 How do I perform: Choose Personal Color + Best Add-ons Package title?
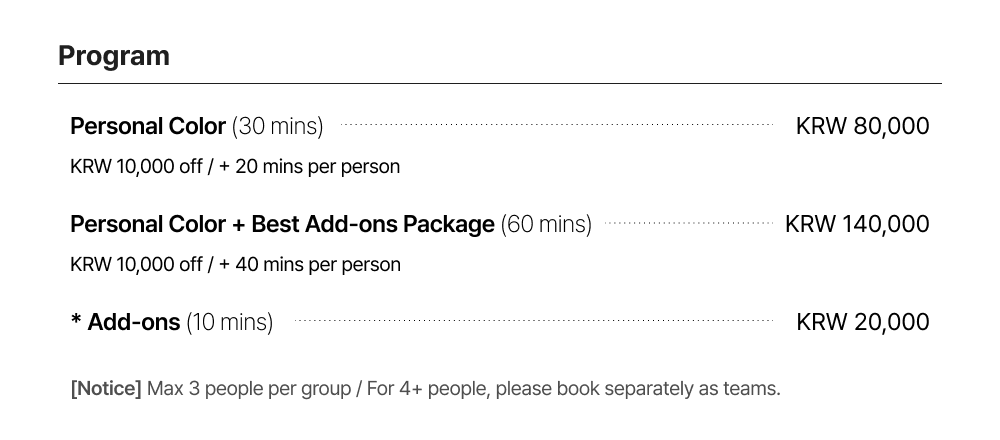pos(282,224)
